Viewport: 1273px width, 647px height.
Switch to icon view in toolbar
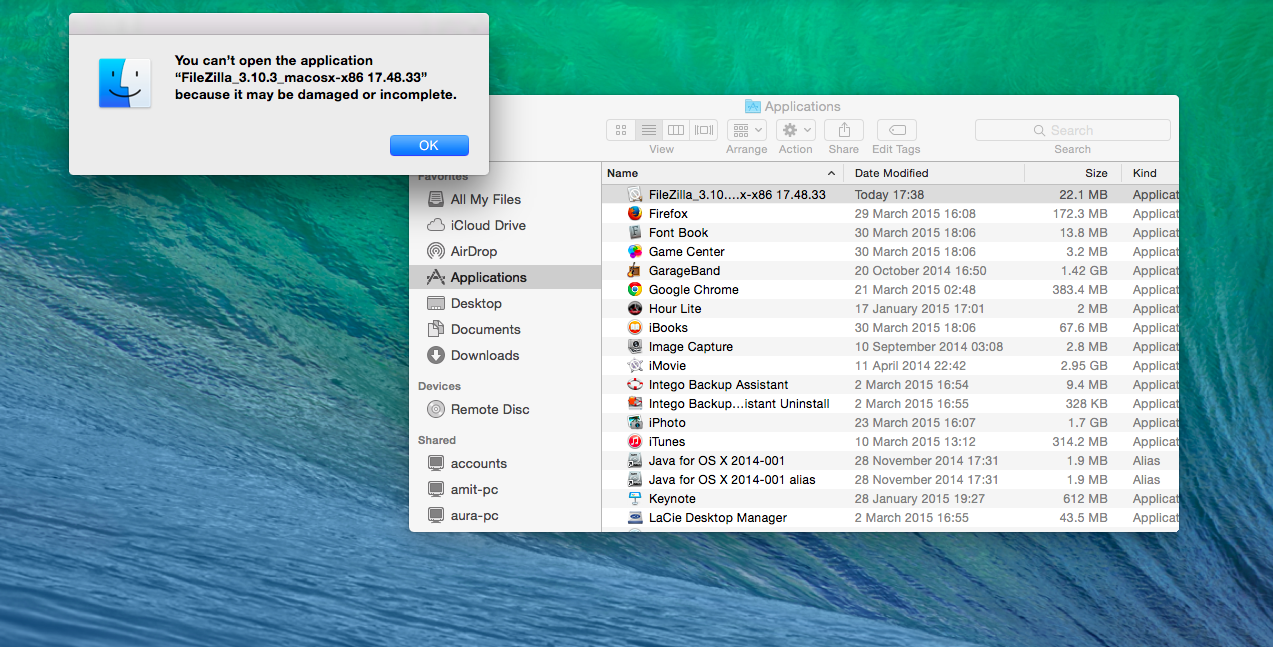(x=621, y=130)
